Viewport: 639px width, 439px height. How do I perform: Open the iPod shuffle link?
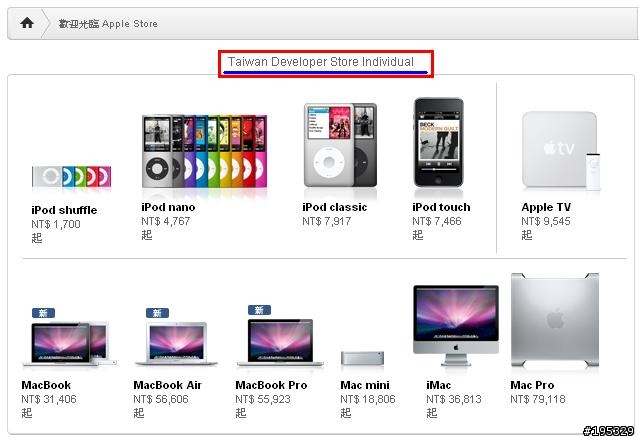(x=64, y=210)
